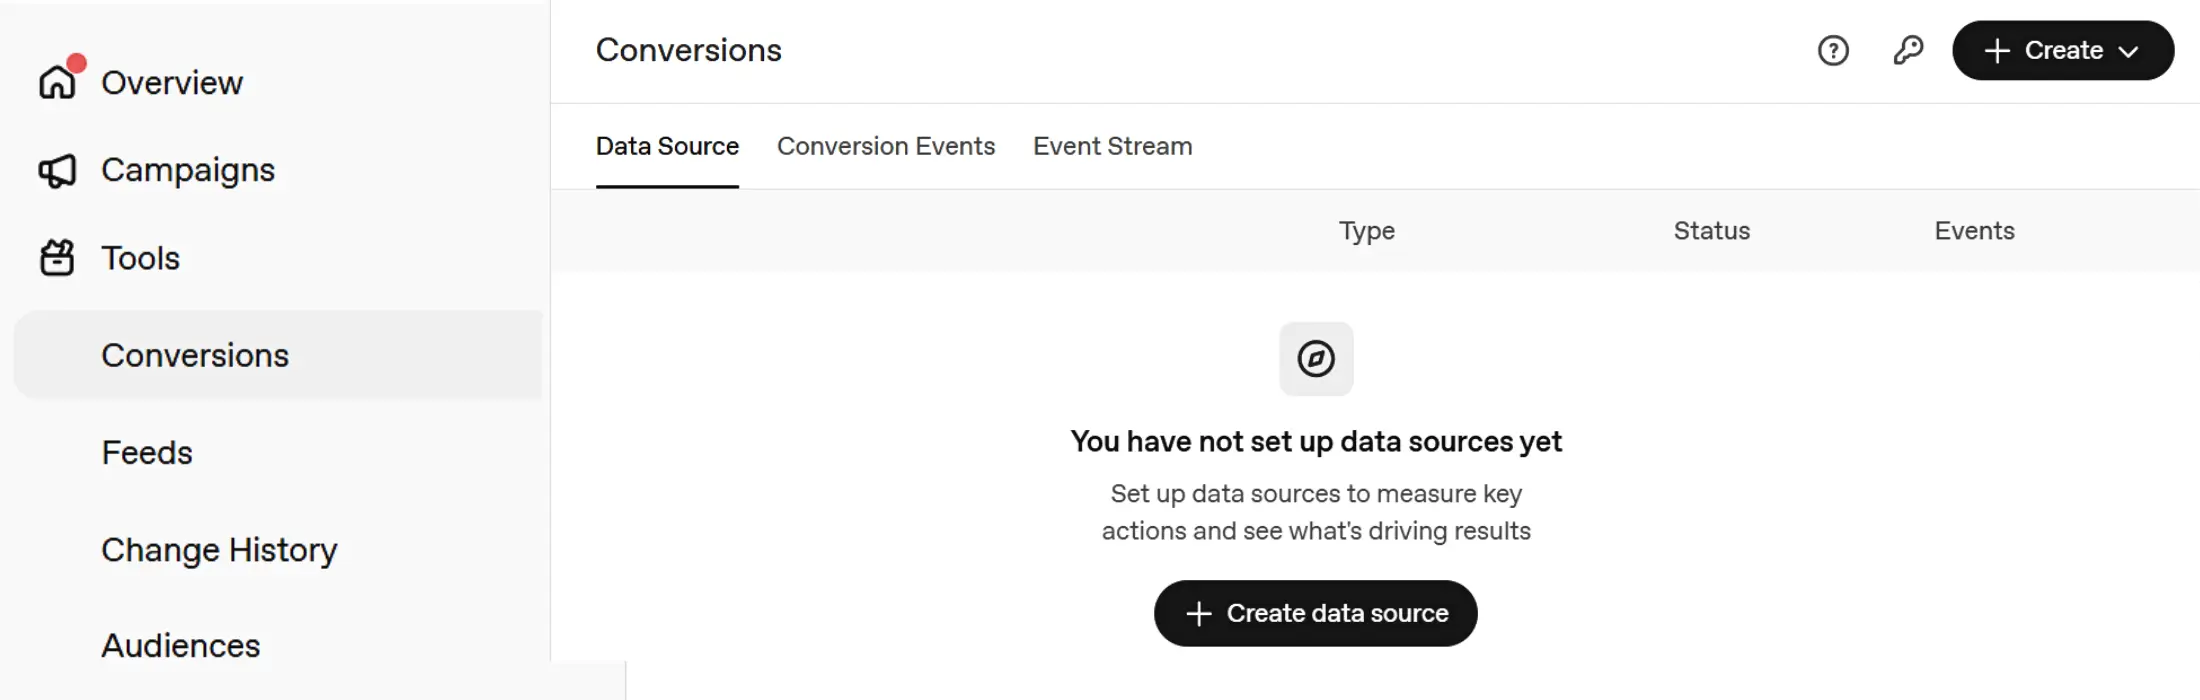
Task: Open the Event Stream tab
Action: tap(1112, 146)
